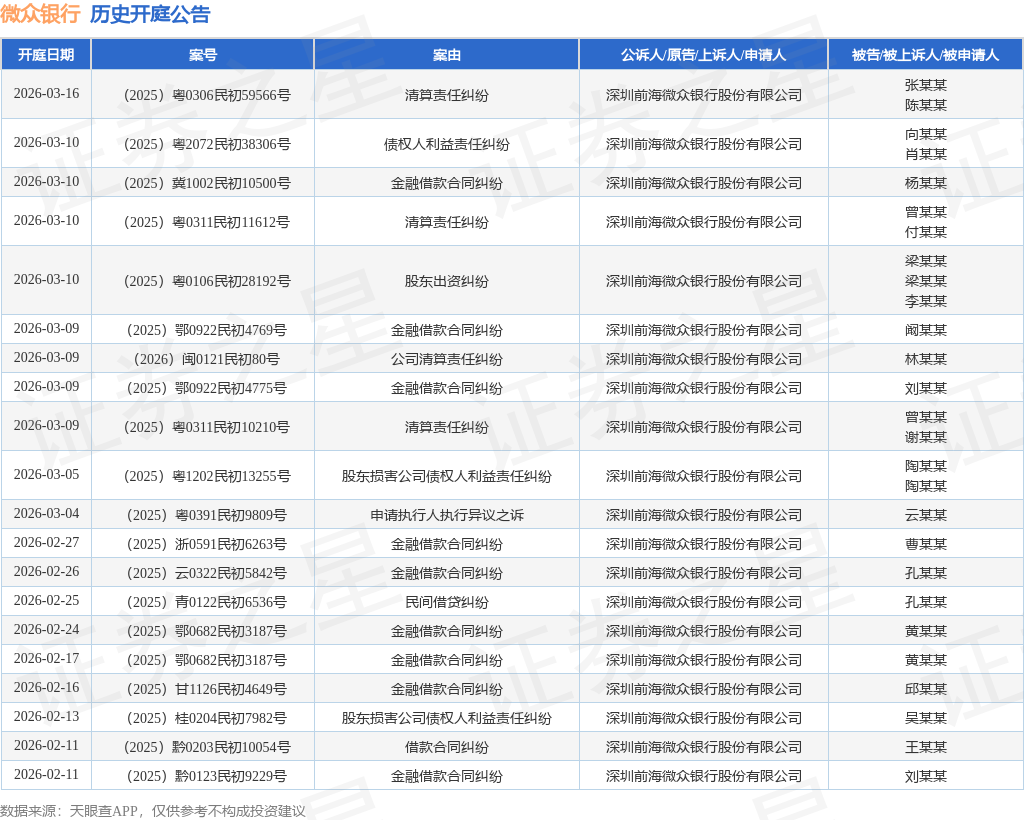Click case number 甘1126民初4649号

coord(207,689)
